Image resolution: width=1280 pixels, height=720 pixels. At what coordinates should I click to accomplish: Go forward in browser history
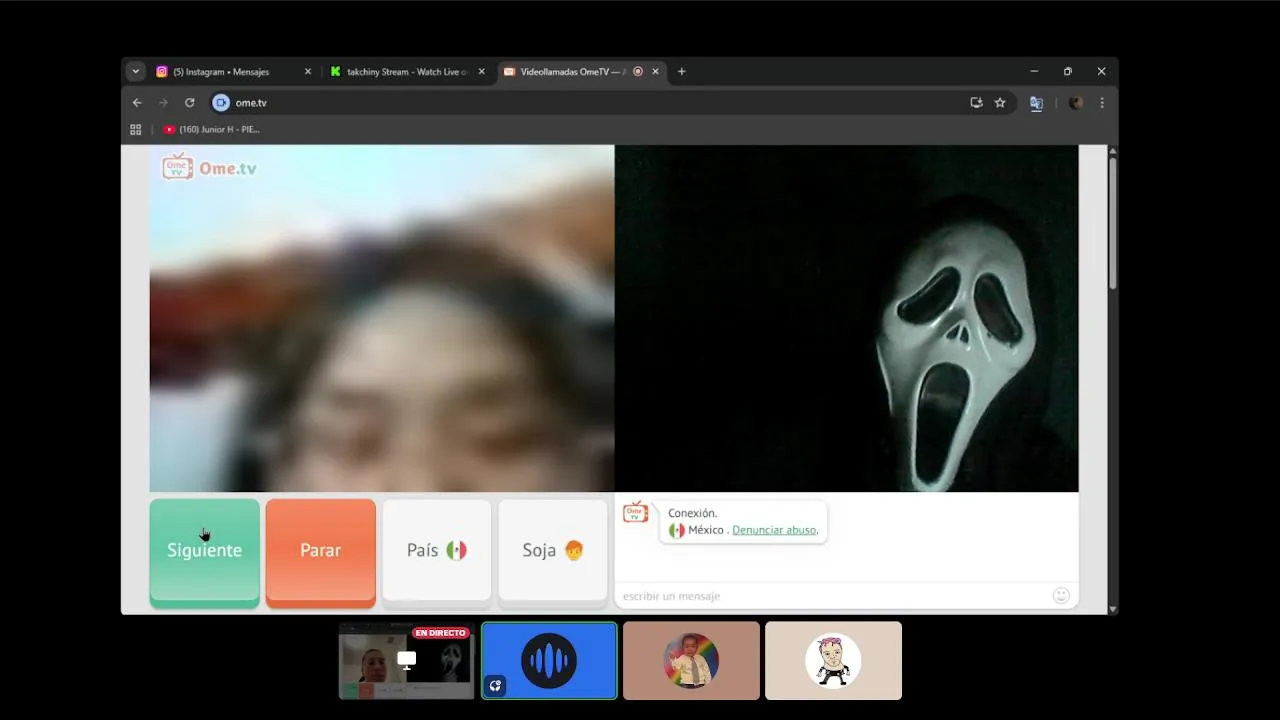point(163,103)
